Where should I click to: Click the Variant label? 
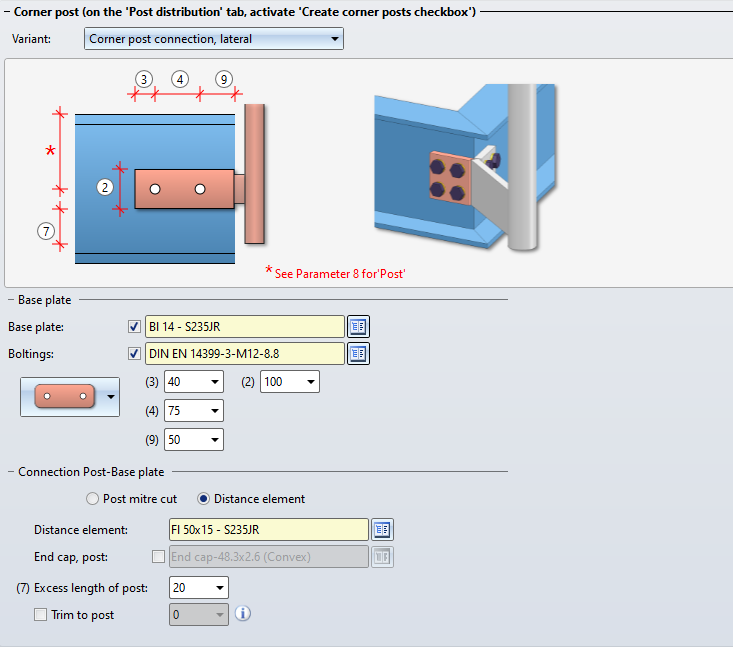point(31,39)
